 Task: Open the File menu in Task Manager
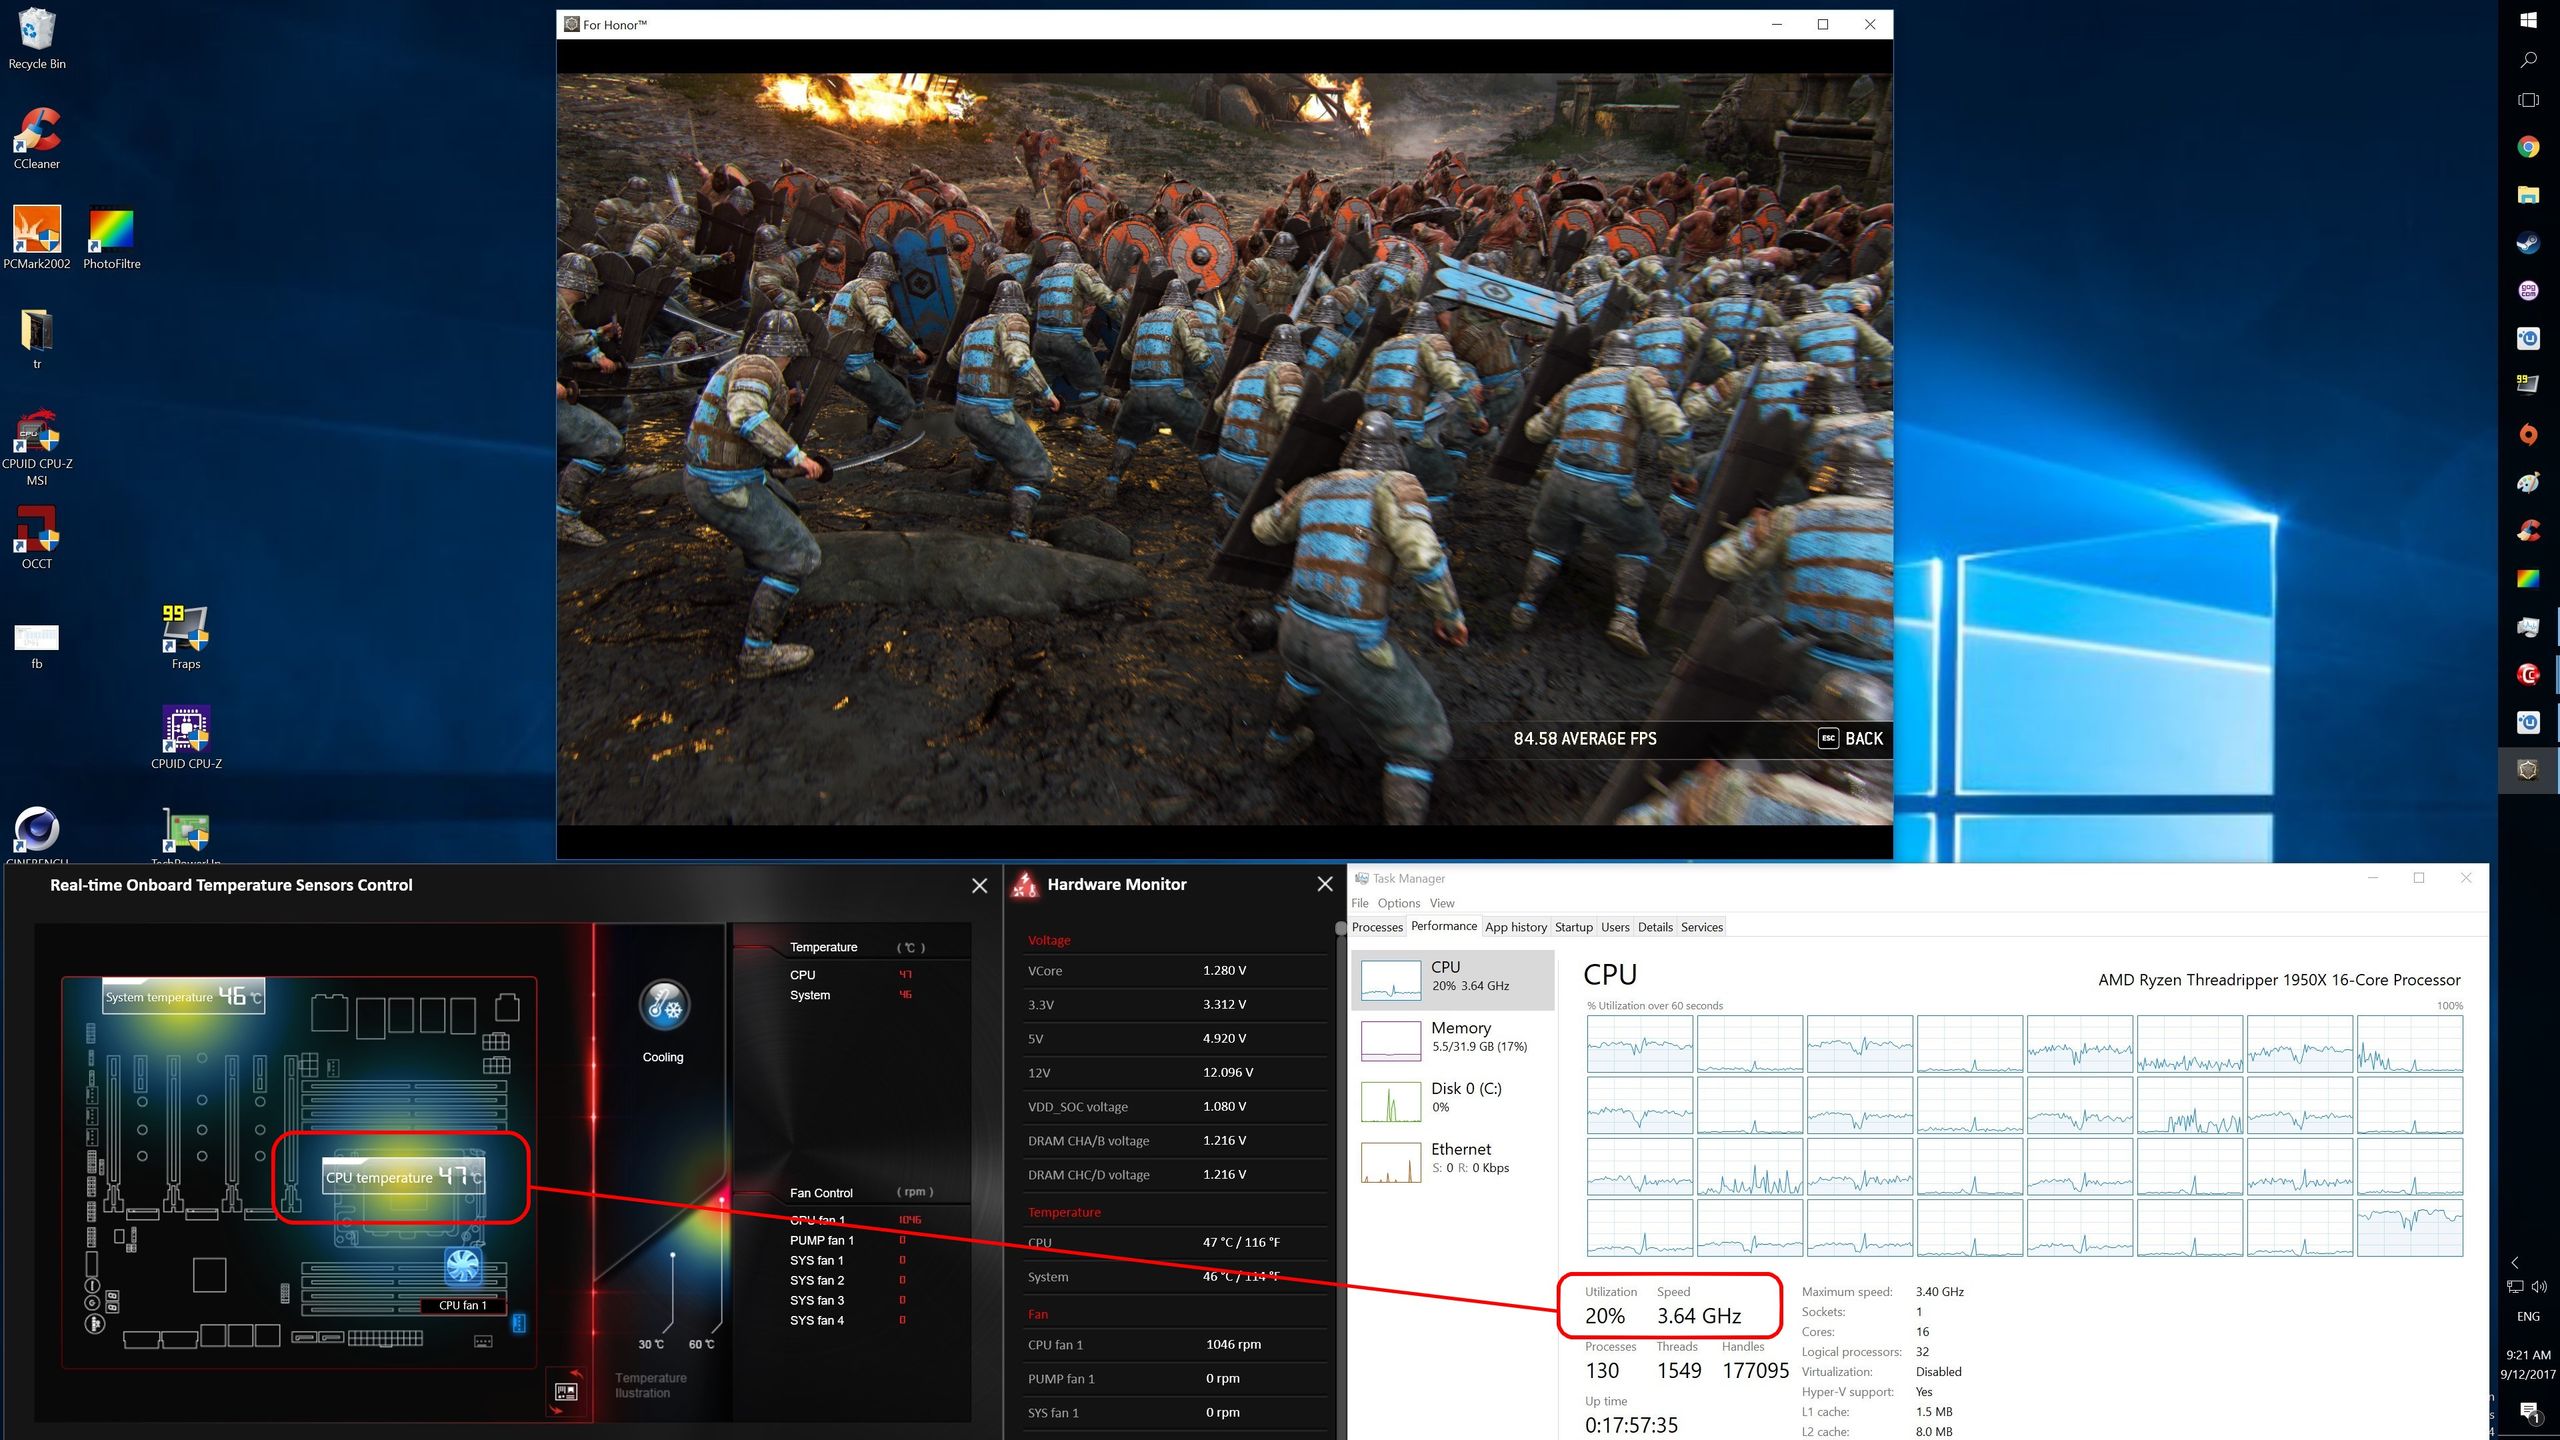1360,903
